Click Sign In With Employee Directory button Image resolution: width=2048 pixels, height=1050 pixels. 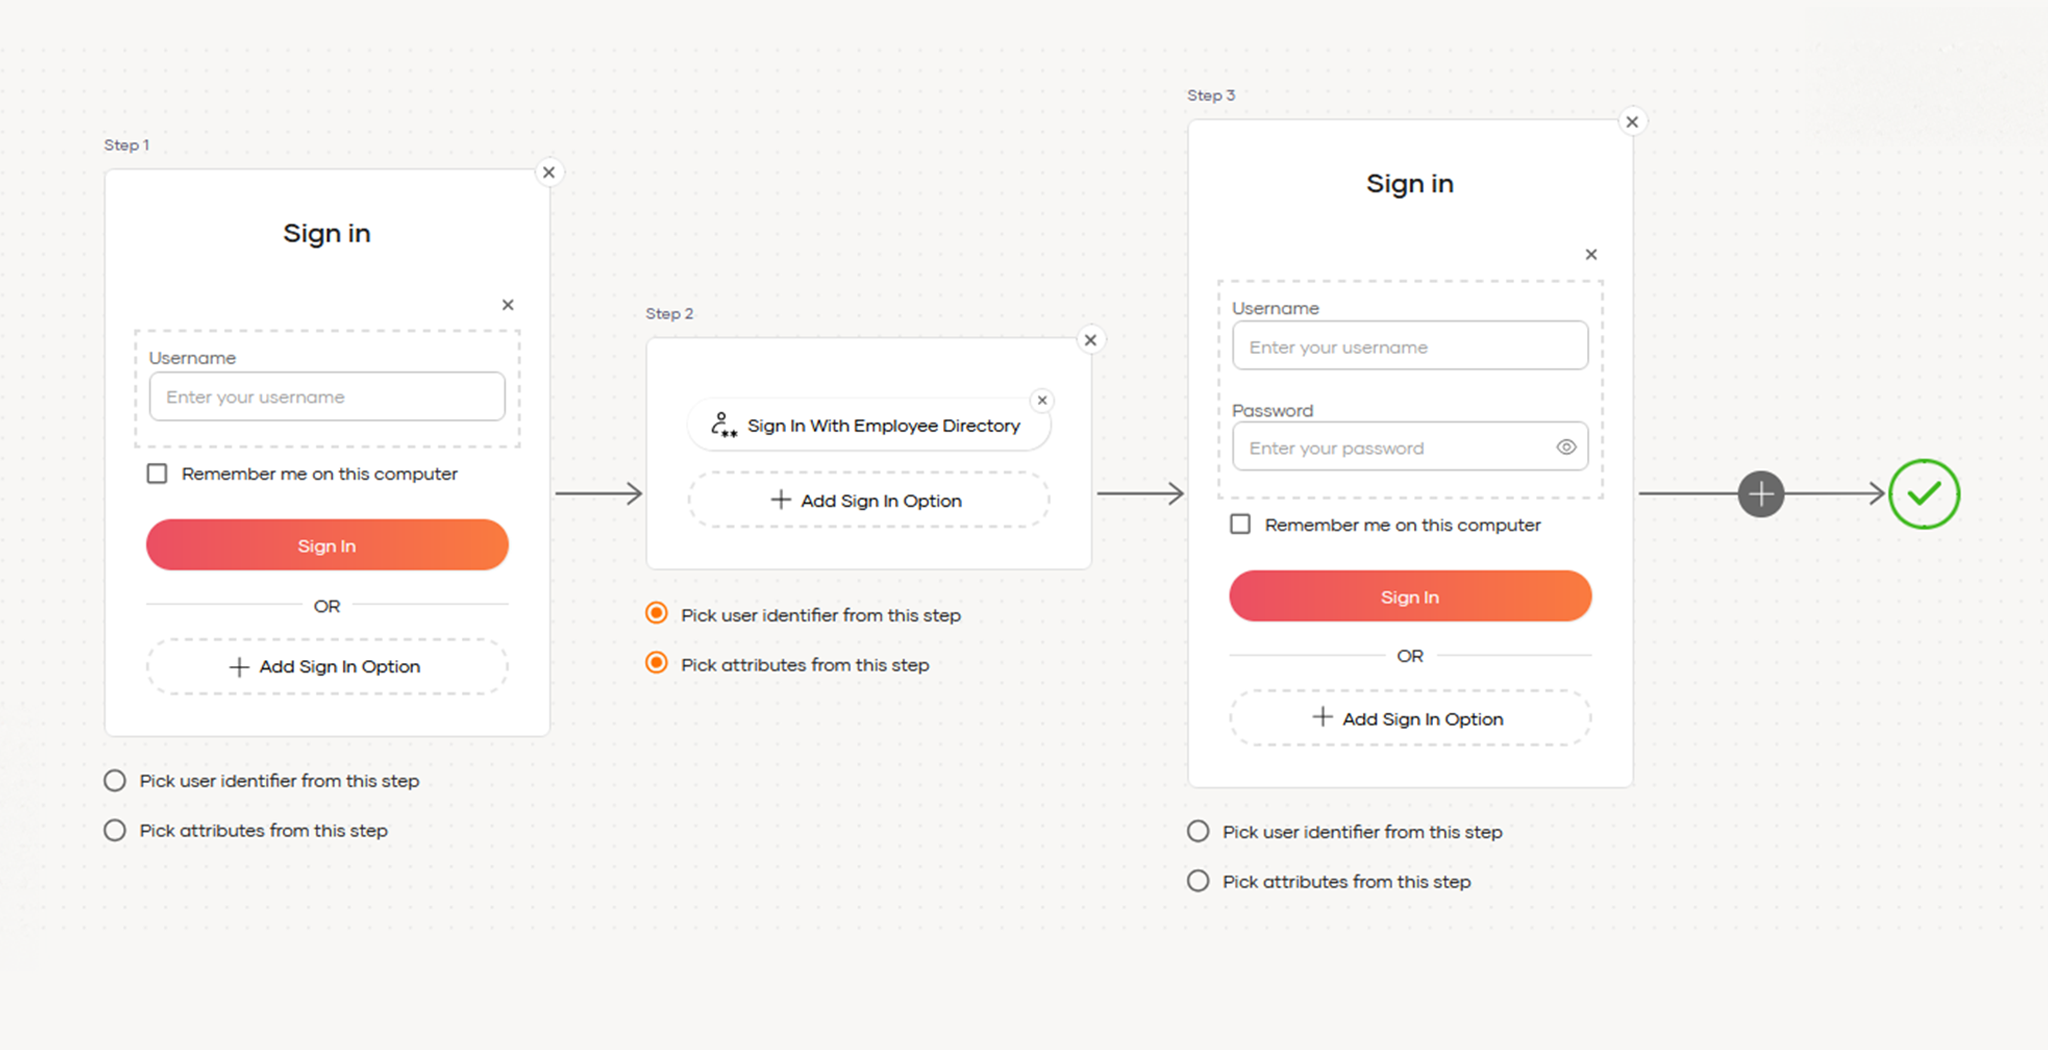point(868,426)
